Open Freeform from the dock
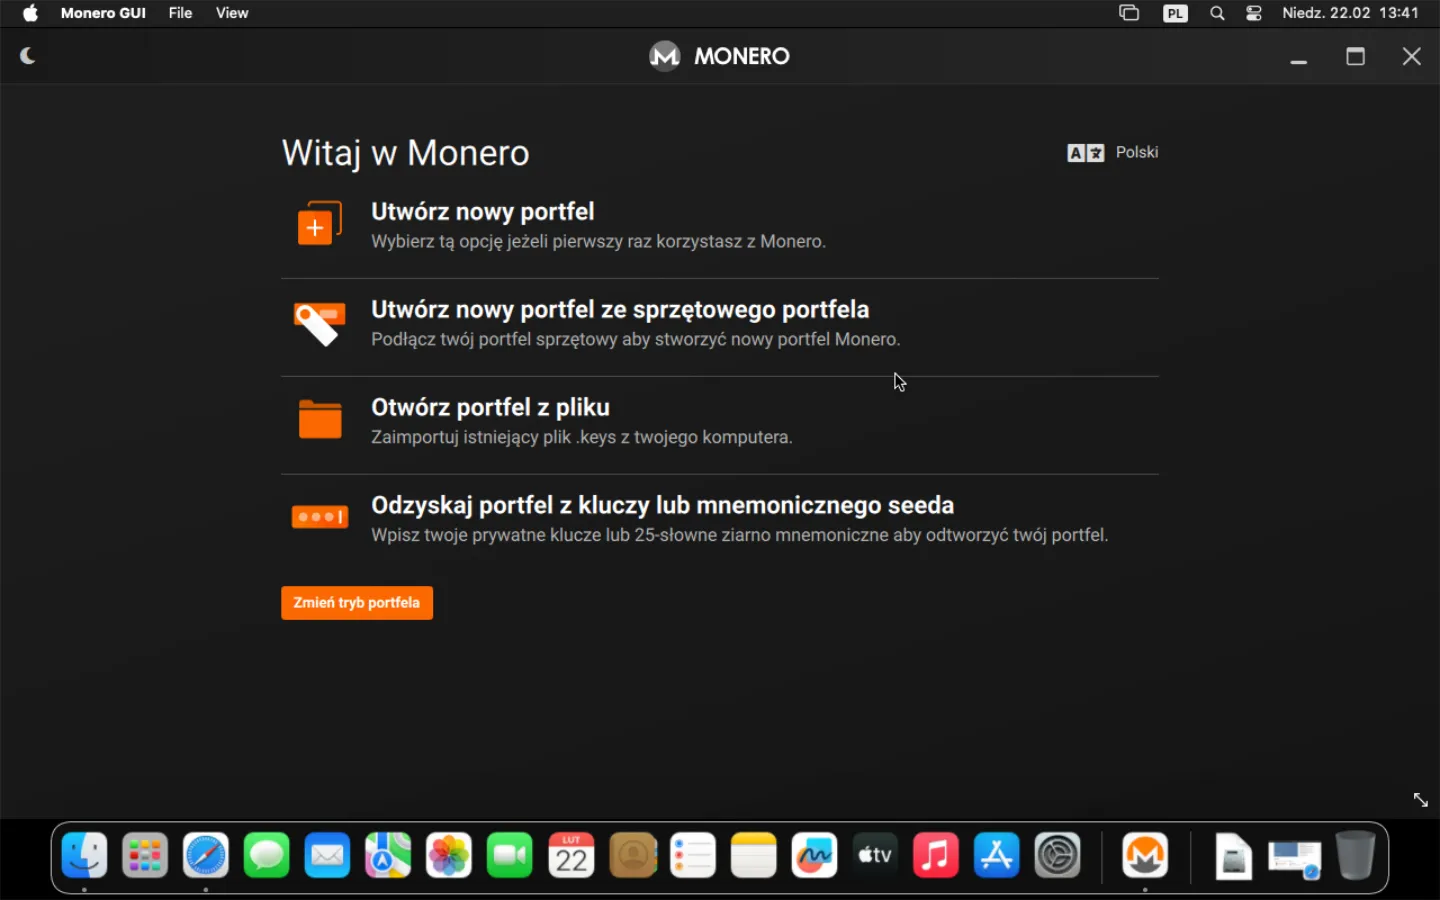Viewport: 1440px width, 900px height. point(814,856)
